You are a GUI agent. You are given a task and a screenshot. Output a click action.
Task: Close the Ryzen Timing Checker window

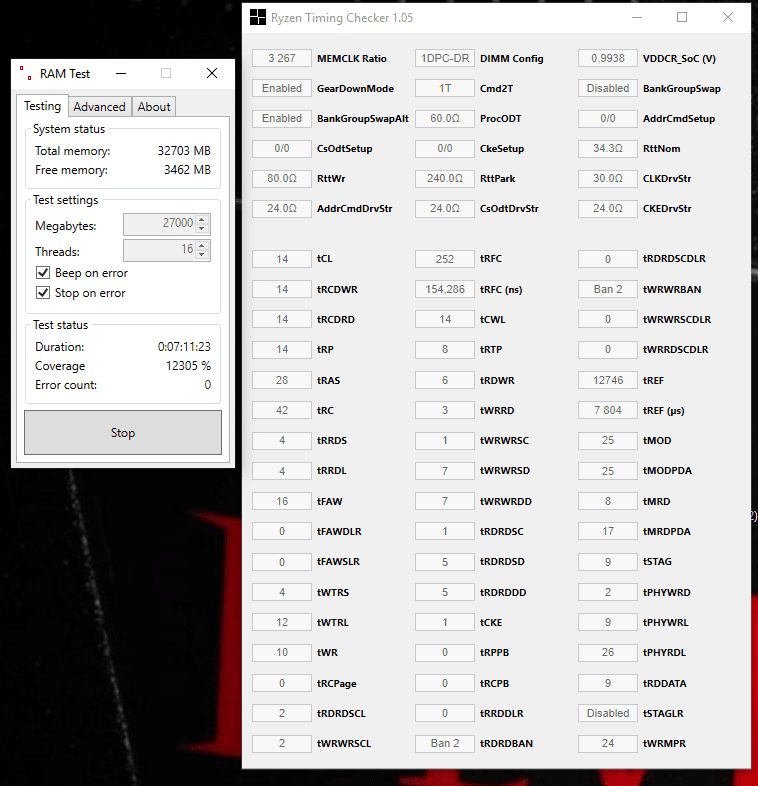tap(728, 18)
